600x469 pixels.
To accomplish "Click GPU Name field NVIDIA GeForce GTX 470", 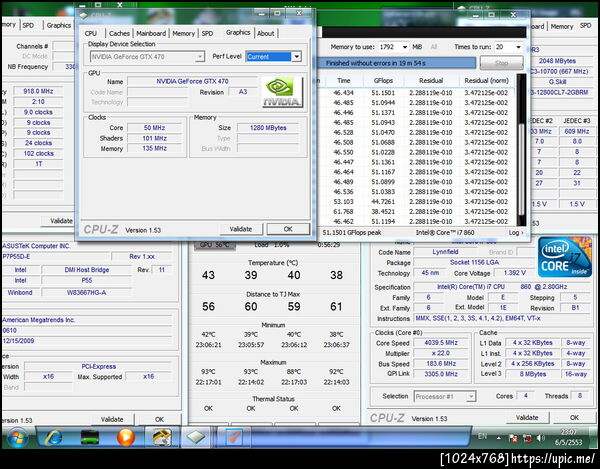I will point(192,81).
